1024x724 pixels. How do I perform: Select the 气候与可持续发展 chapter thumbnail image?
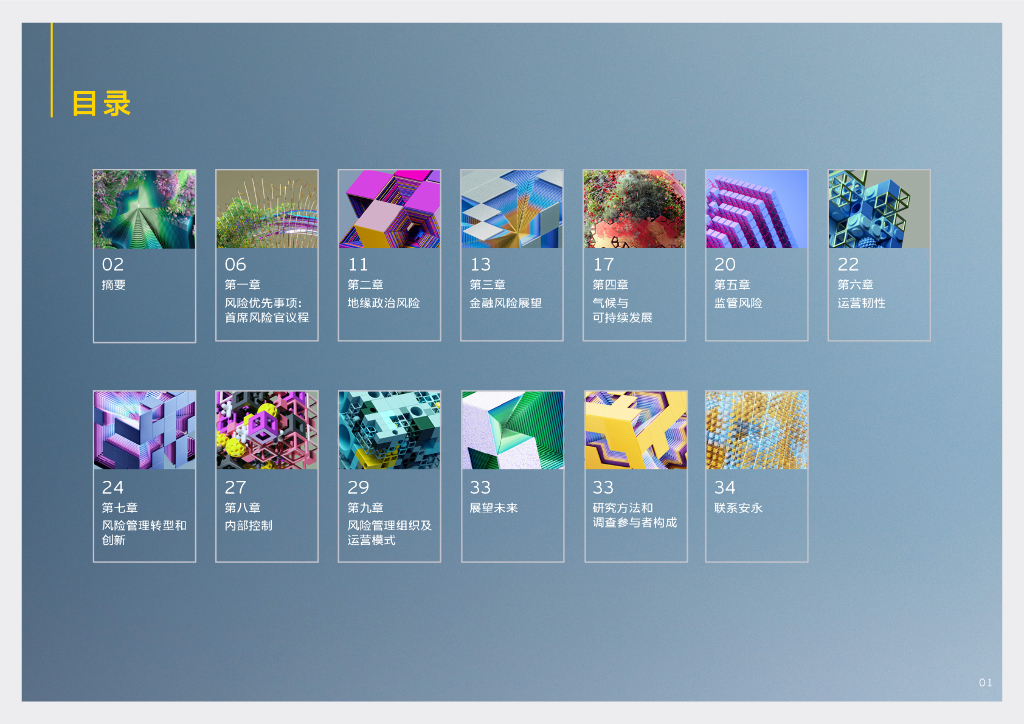(634, 209)
